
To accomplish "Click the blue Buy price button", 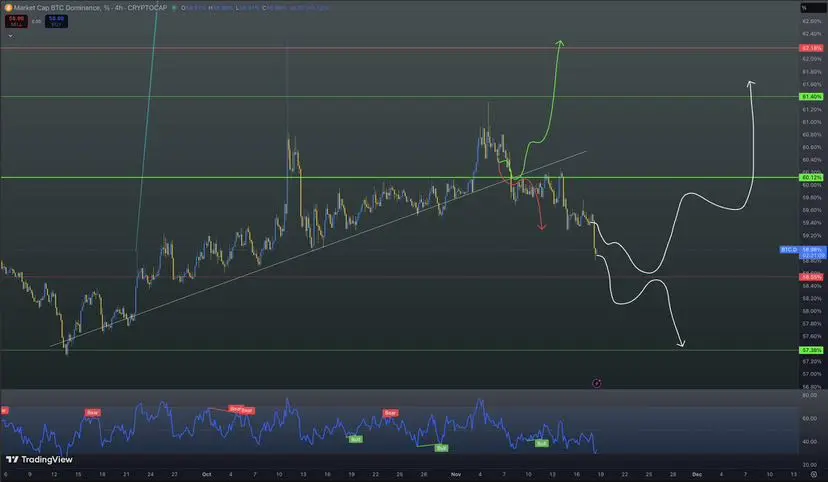I will [x=57, y=21].
